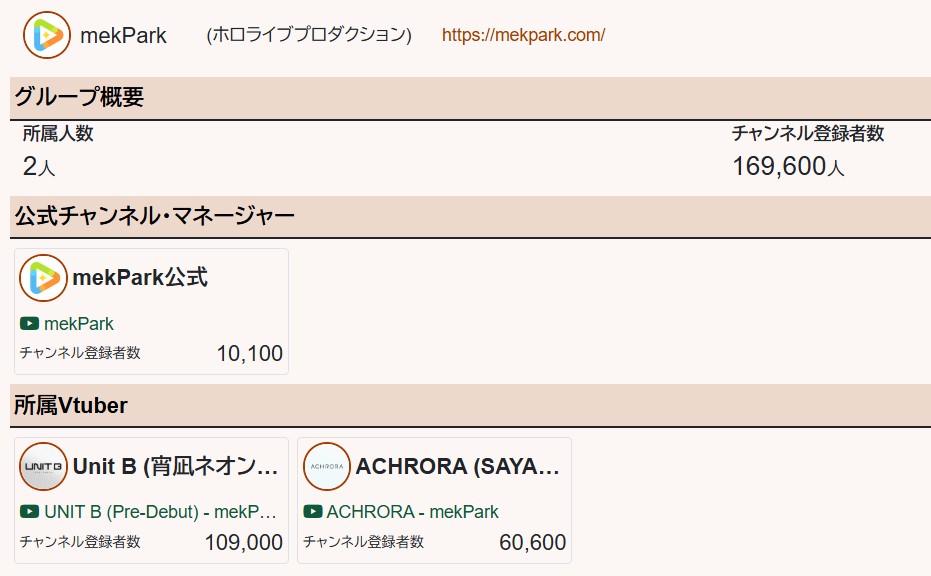Image resolution: width=931 pixels, height=576 pixels.
Task: Open the https://mekpark.com/ link
Action: point(523,35)
